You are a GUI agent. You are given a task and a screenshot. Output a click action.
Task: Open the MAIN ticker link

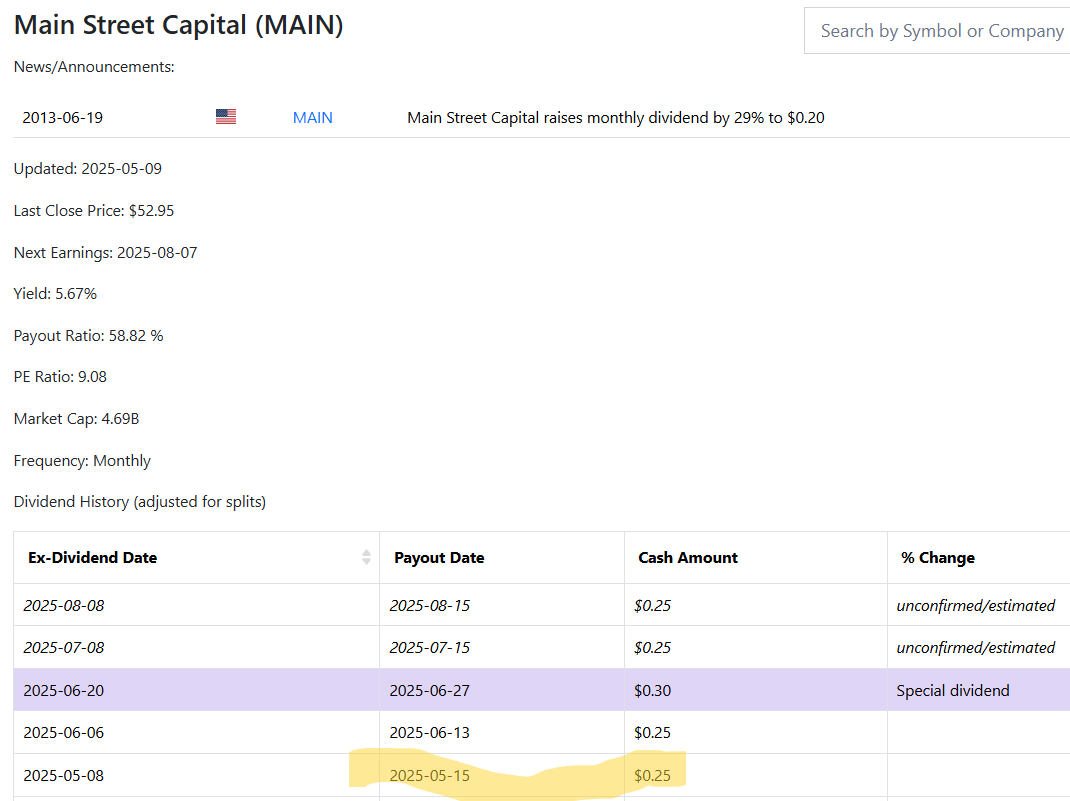[x=313, y=117]
